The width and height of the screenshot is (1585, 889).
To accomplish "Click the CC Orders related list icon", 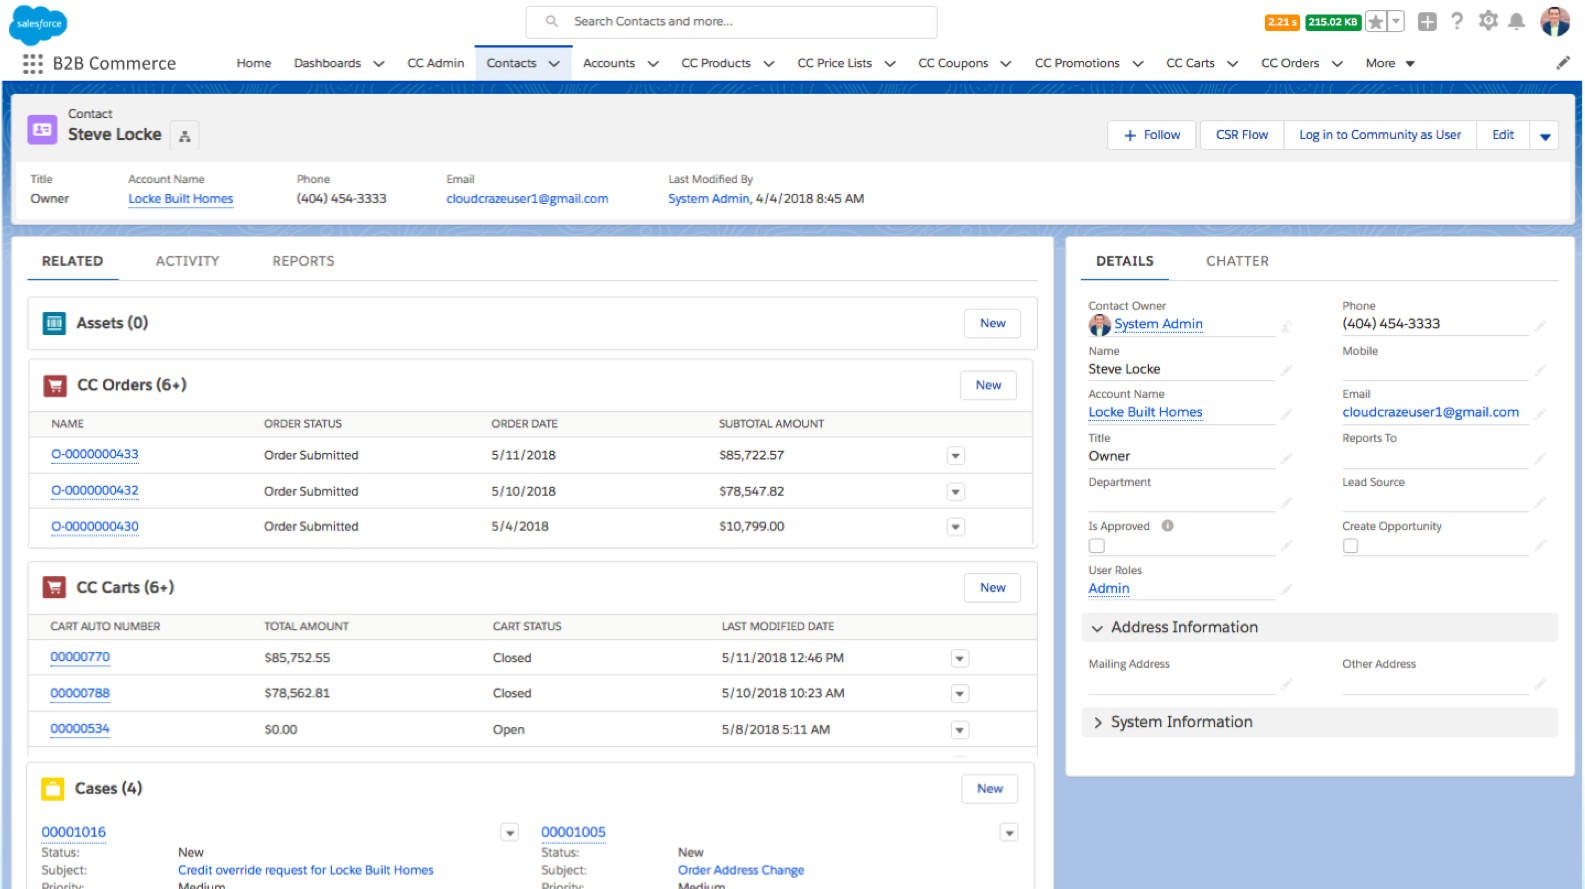I will (x=55, y=386).
